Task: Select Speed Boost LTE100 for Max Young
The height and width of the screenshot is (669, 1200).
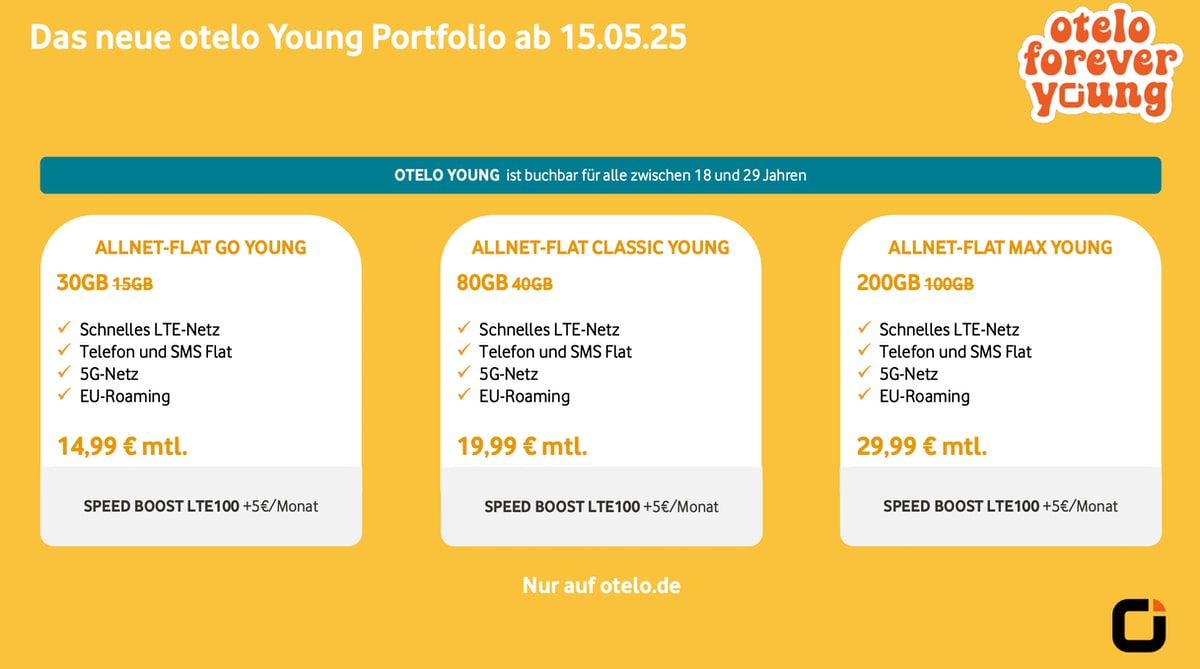Action: (x=1000, y=506)
